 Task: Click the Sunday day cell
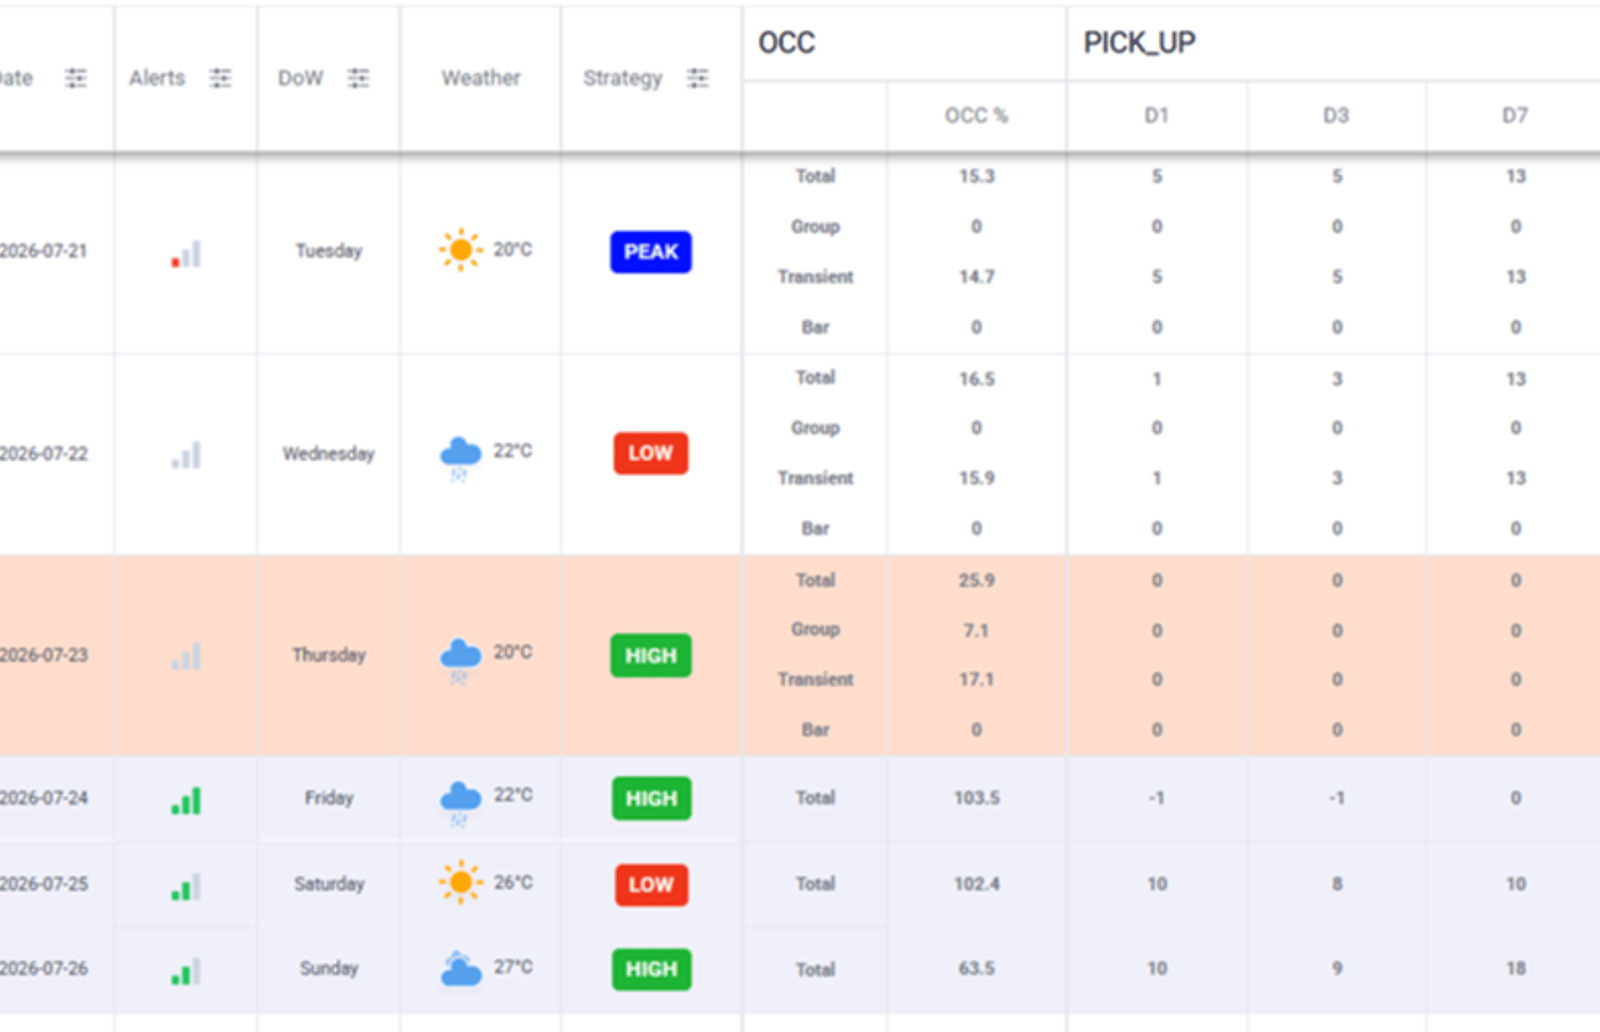coord(329,968)
